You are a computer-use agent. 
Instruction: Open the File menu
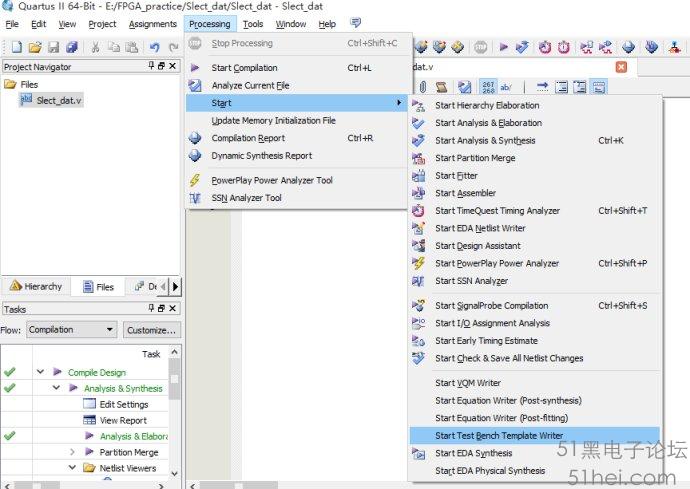tap(12, 24)
